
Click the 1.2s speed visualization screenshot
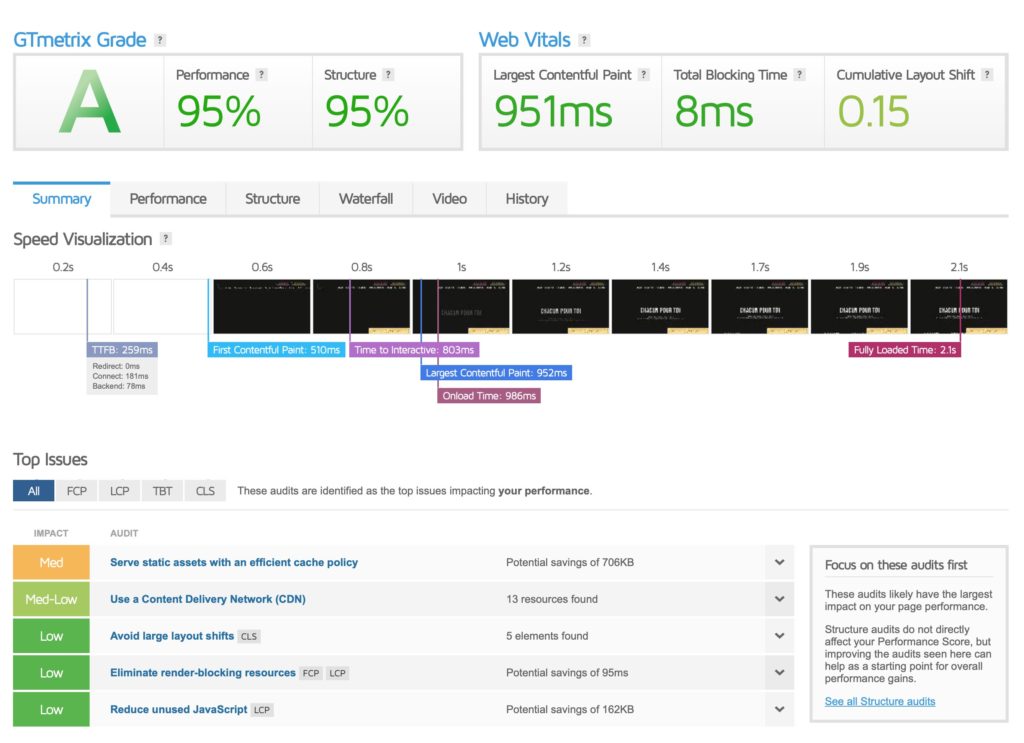point(560,306)
